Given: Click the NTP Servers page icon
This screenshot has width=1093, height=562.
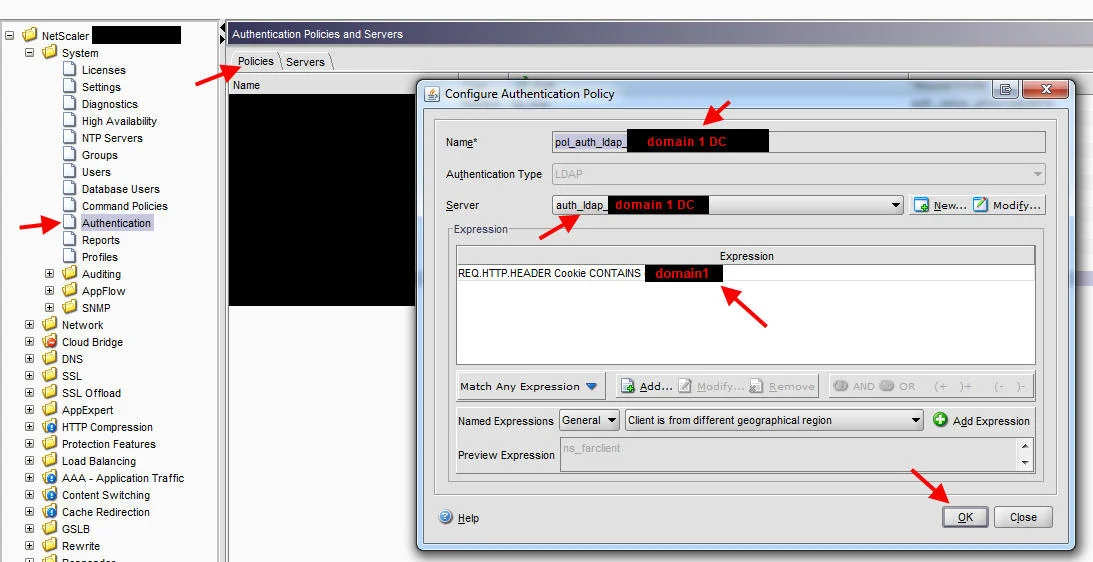Looking at the screenshot, I should point(69,137).
